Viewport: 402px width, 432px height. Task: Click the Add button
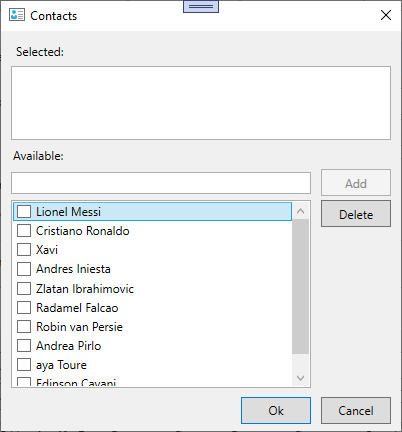356,183
